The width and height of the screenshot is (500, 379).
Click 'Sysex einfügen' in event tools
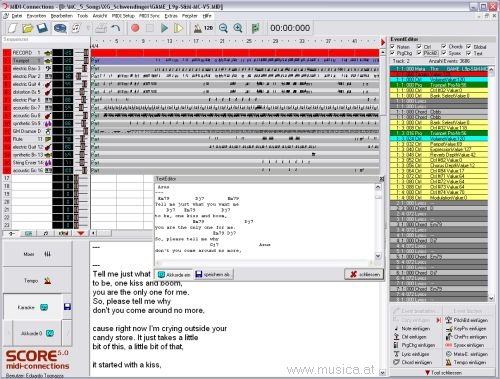point(465,345)
